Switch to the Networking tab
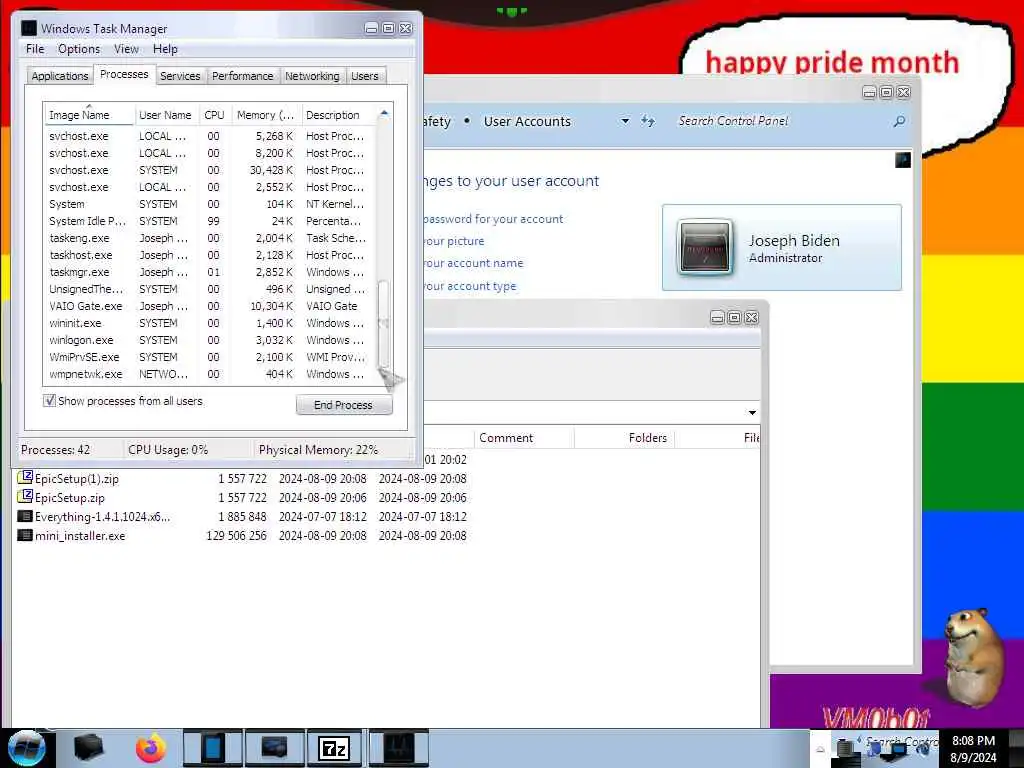1024x768 pixels. (312, 76)
